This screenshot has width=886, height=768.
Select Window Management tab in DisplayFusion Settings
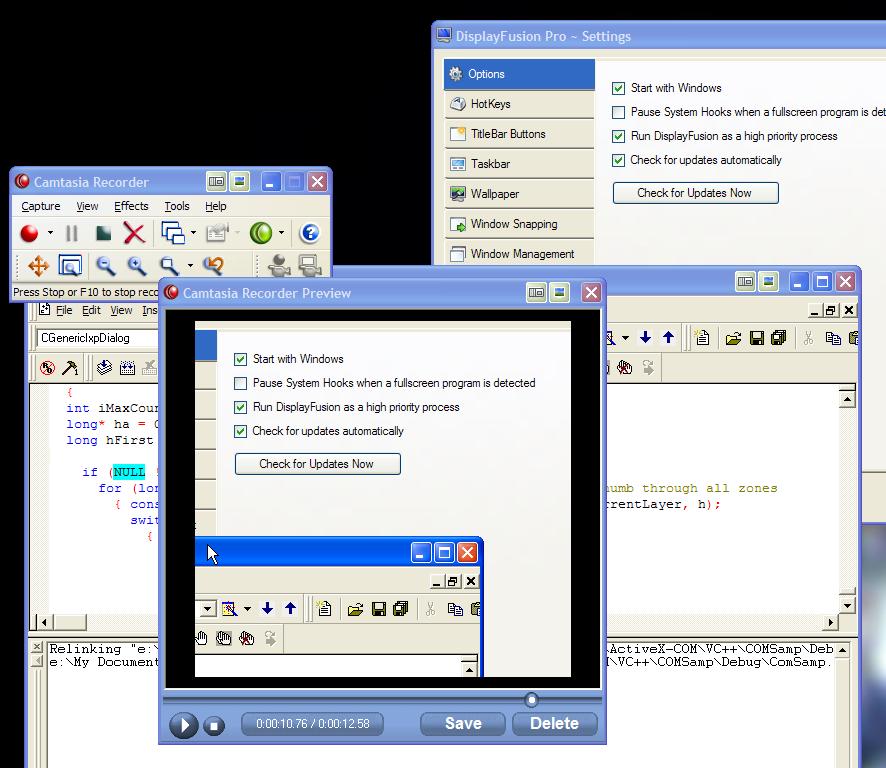519,253
